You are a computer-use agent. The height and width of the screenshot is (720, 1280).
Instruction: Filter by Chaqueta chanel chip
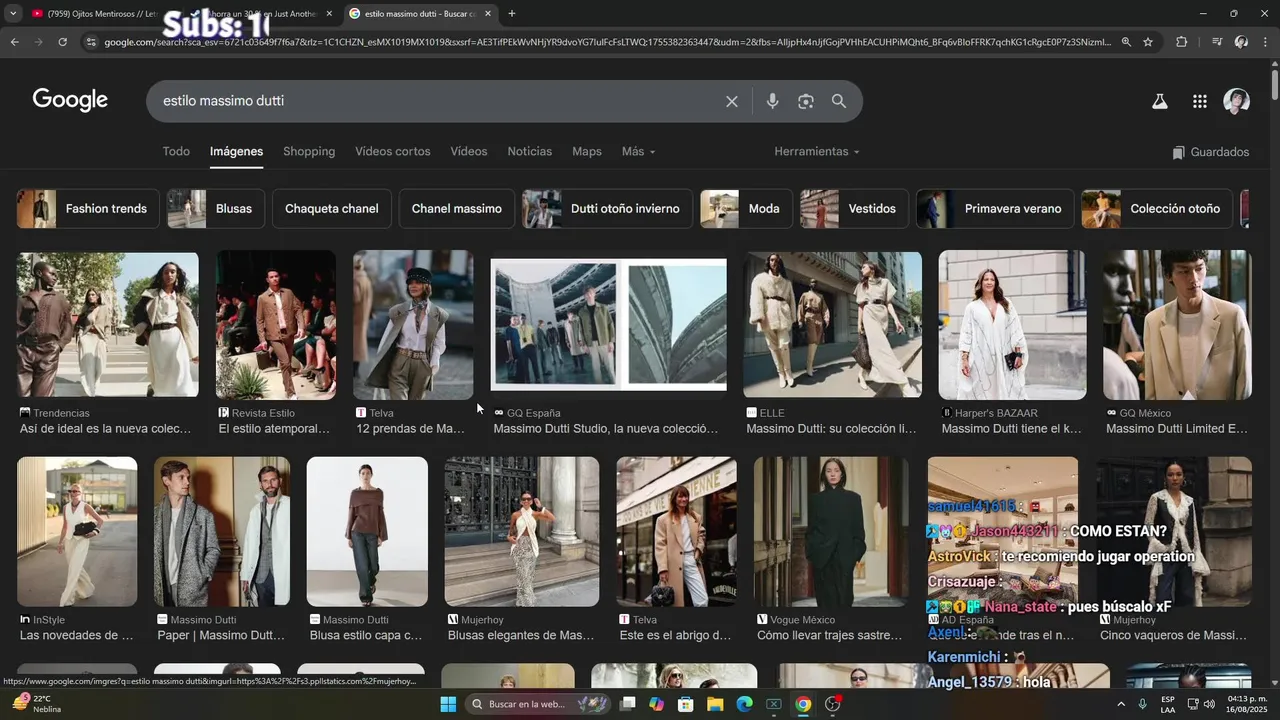(332, 209)
